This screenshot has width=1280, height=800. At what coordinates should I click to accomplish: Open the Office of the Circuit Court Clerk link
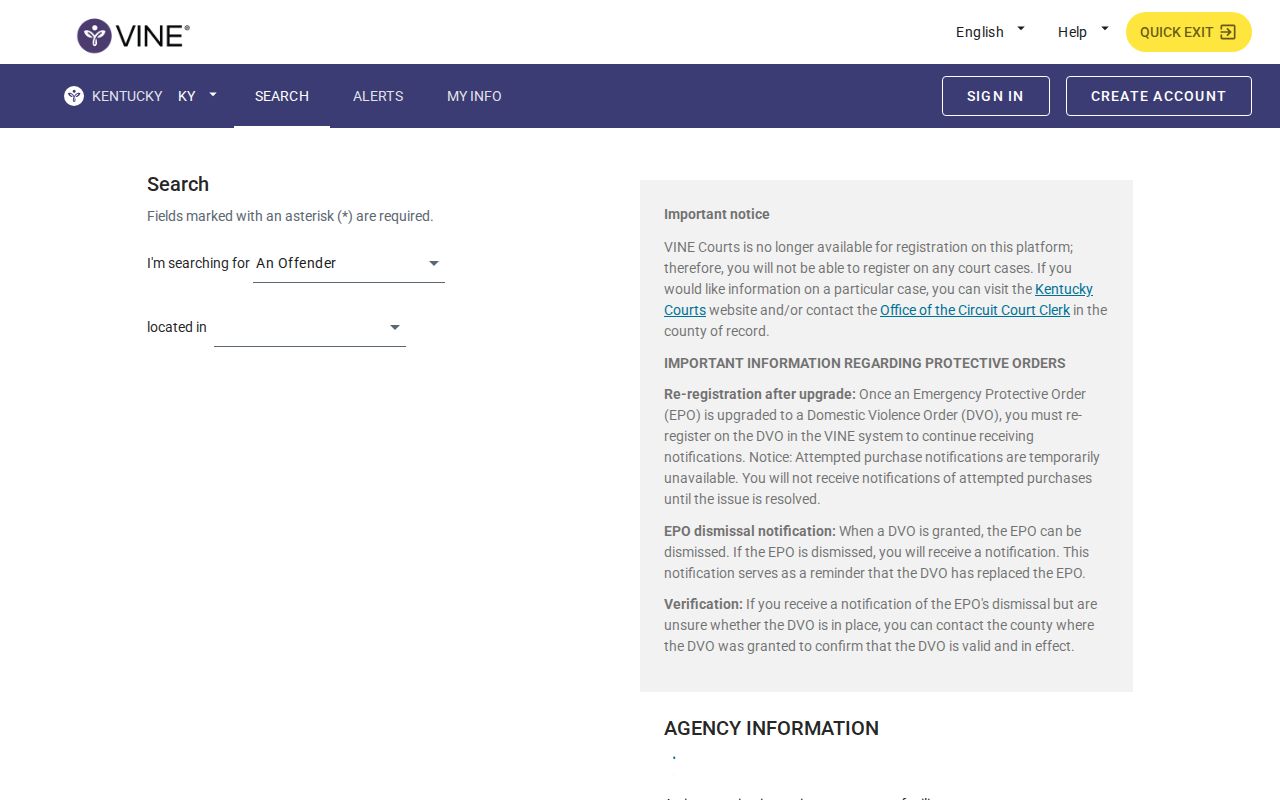[975, 310]
